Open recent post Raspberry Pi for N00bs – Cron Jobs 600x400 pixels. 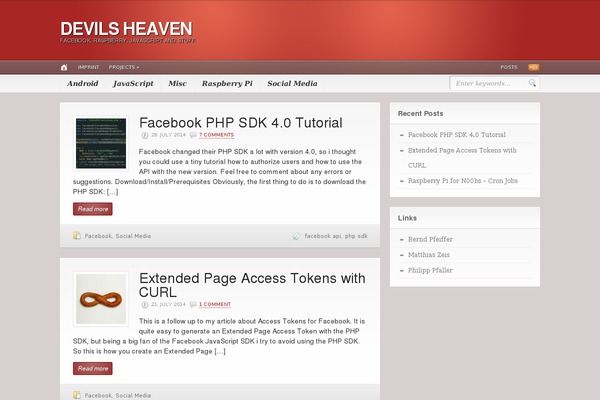[x=463, y=181]
